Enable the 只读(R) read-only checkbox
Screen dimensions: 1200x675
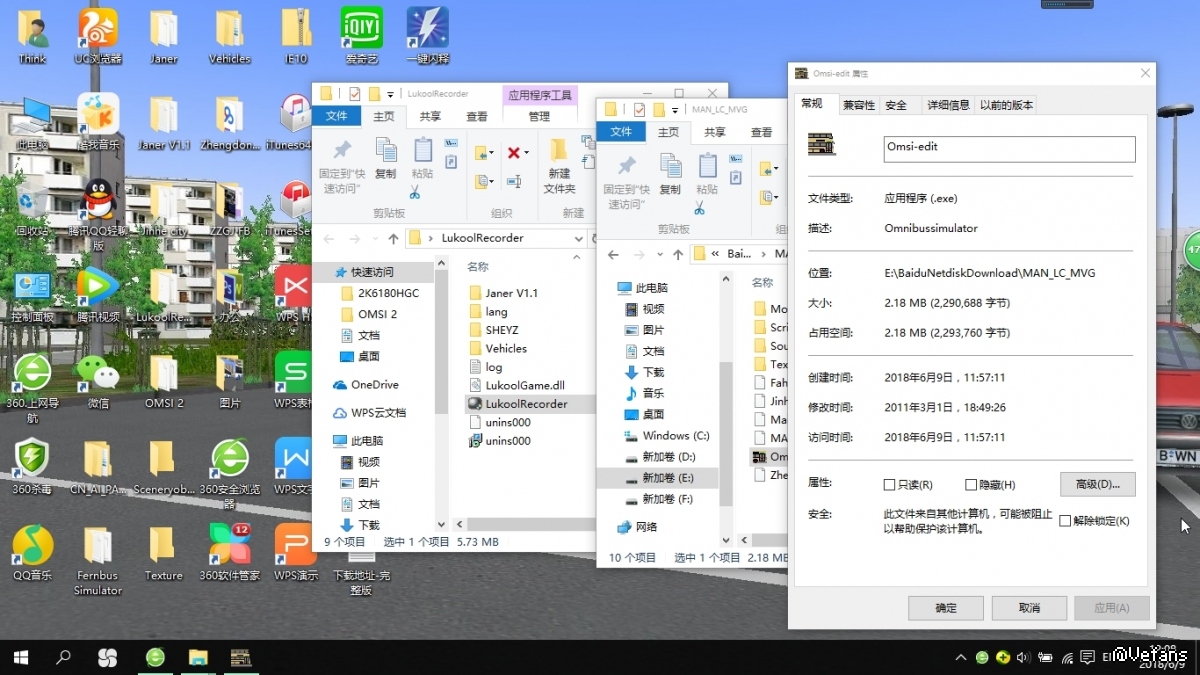tap(890, 485)
